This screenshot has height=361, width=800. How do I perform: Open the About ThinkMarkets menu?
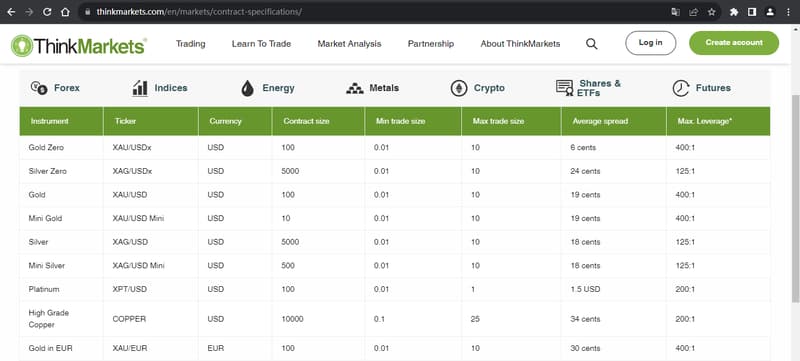click(520, 44)
